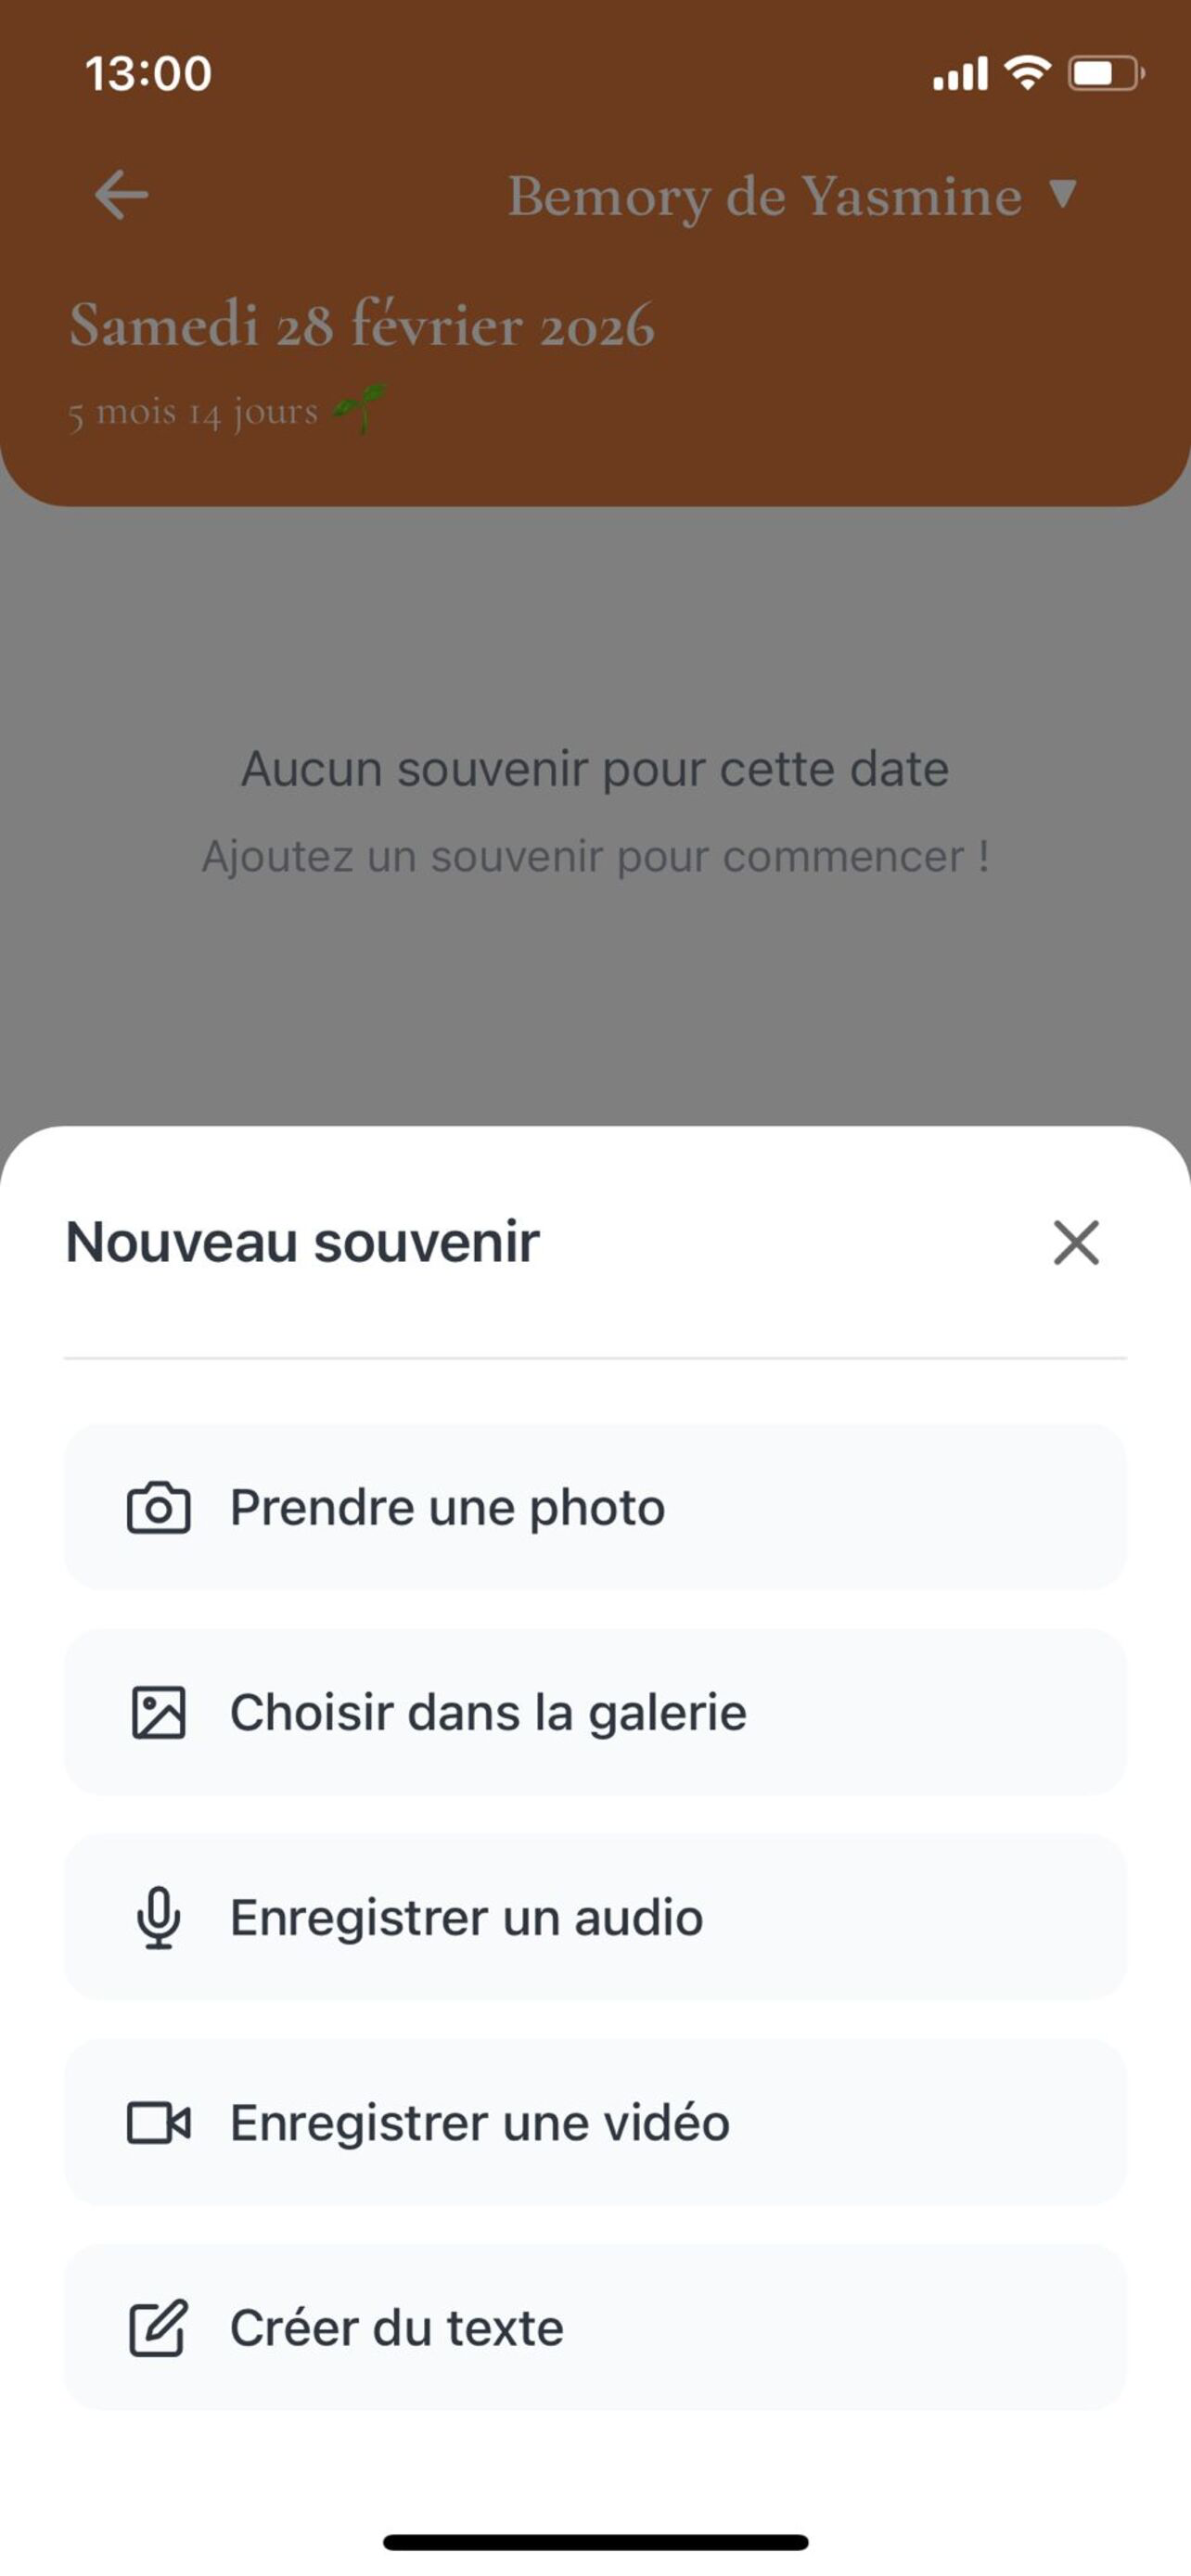Tap the home indicator bar
Viewport: 1191px width, 2576px height.
(595, 2543)
